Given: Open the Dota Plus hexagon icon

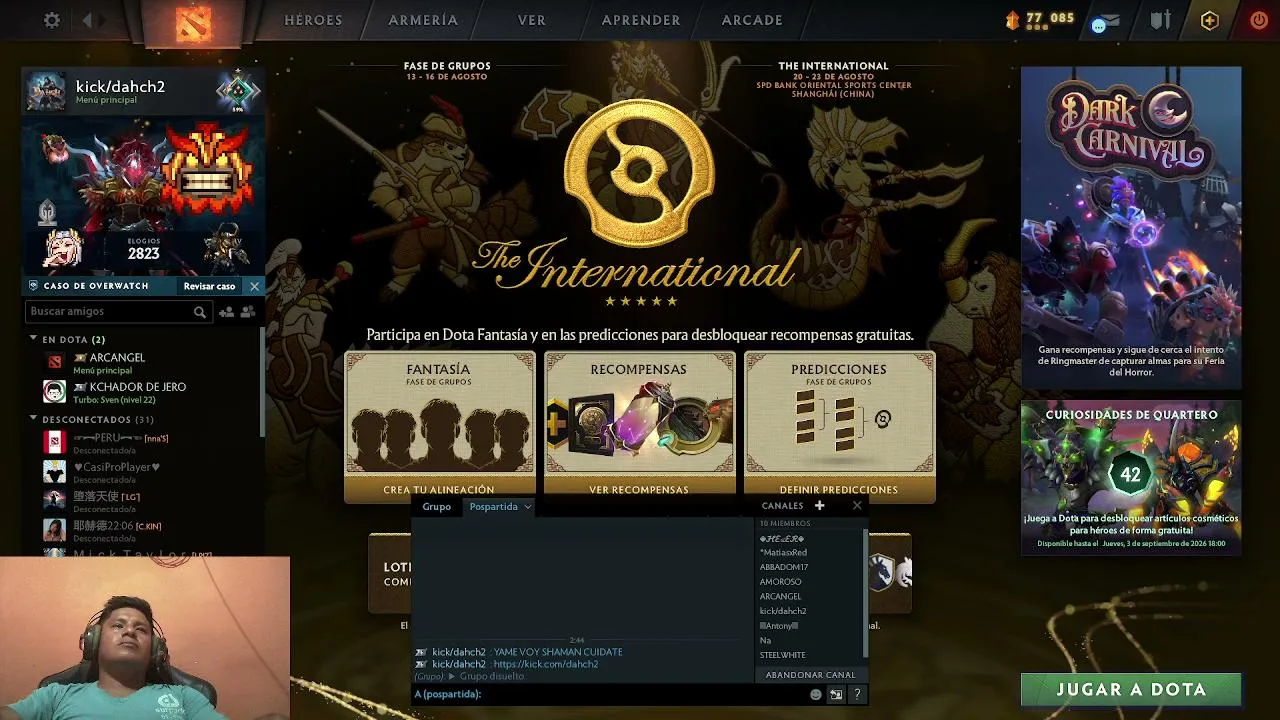Looking at the screenshot, I should tap(1210, 20).
